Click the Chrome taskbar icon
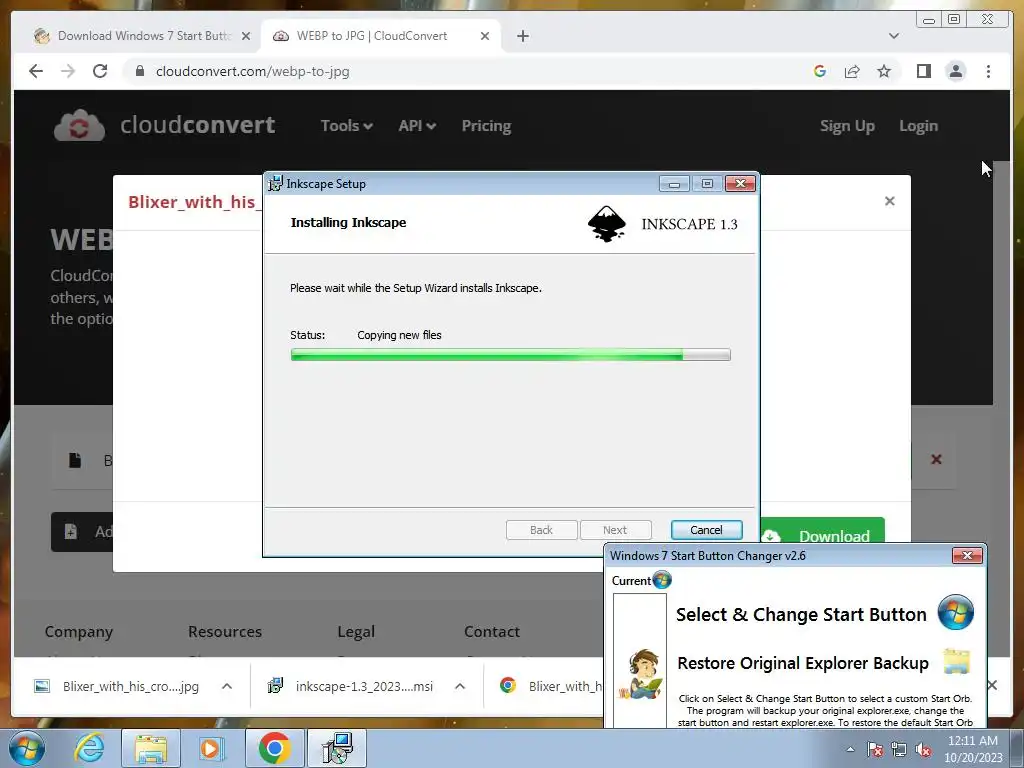Image resolution: width=1024 pixels, height=768 pixels. pyautogui.click(x=274, y=748)
